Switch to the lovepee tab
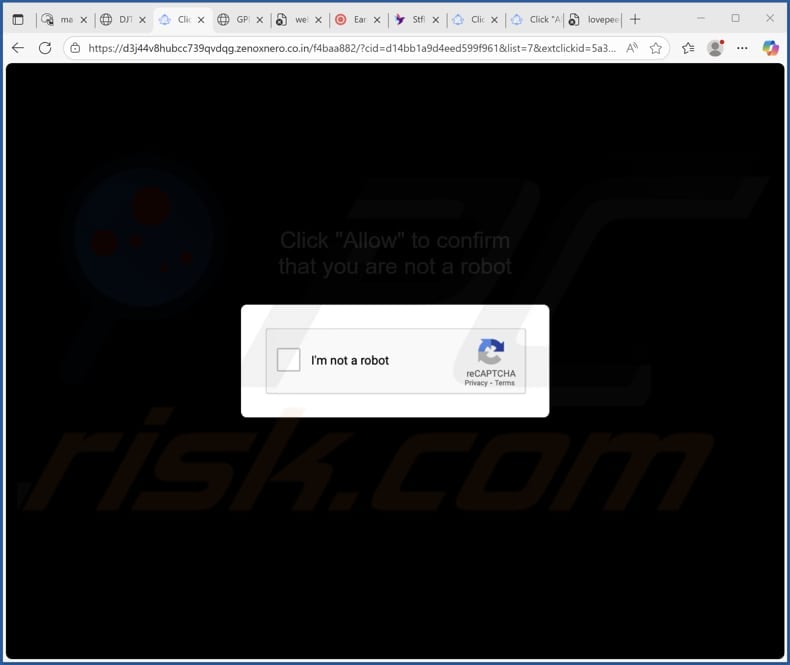Screen dimensions: 790x665 [x=595, y=20]
